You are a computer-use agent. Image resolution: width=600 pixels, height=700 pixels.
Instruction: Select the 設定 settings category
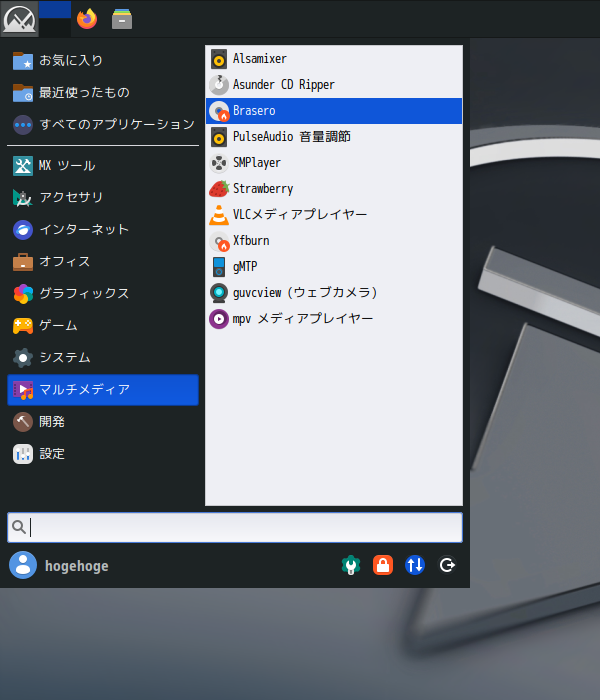103,454
